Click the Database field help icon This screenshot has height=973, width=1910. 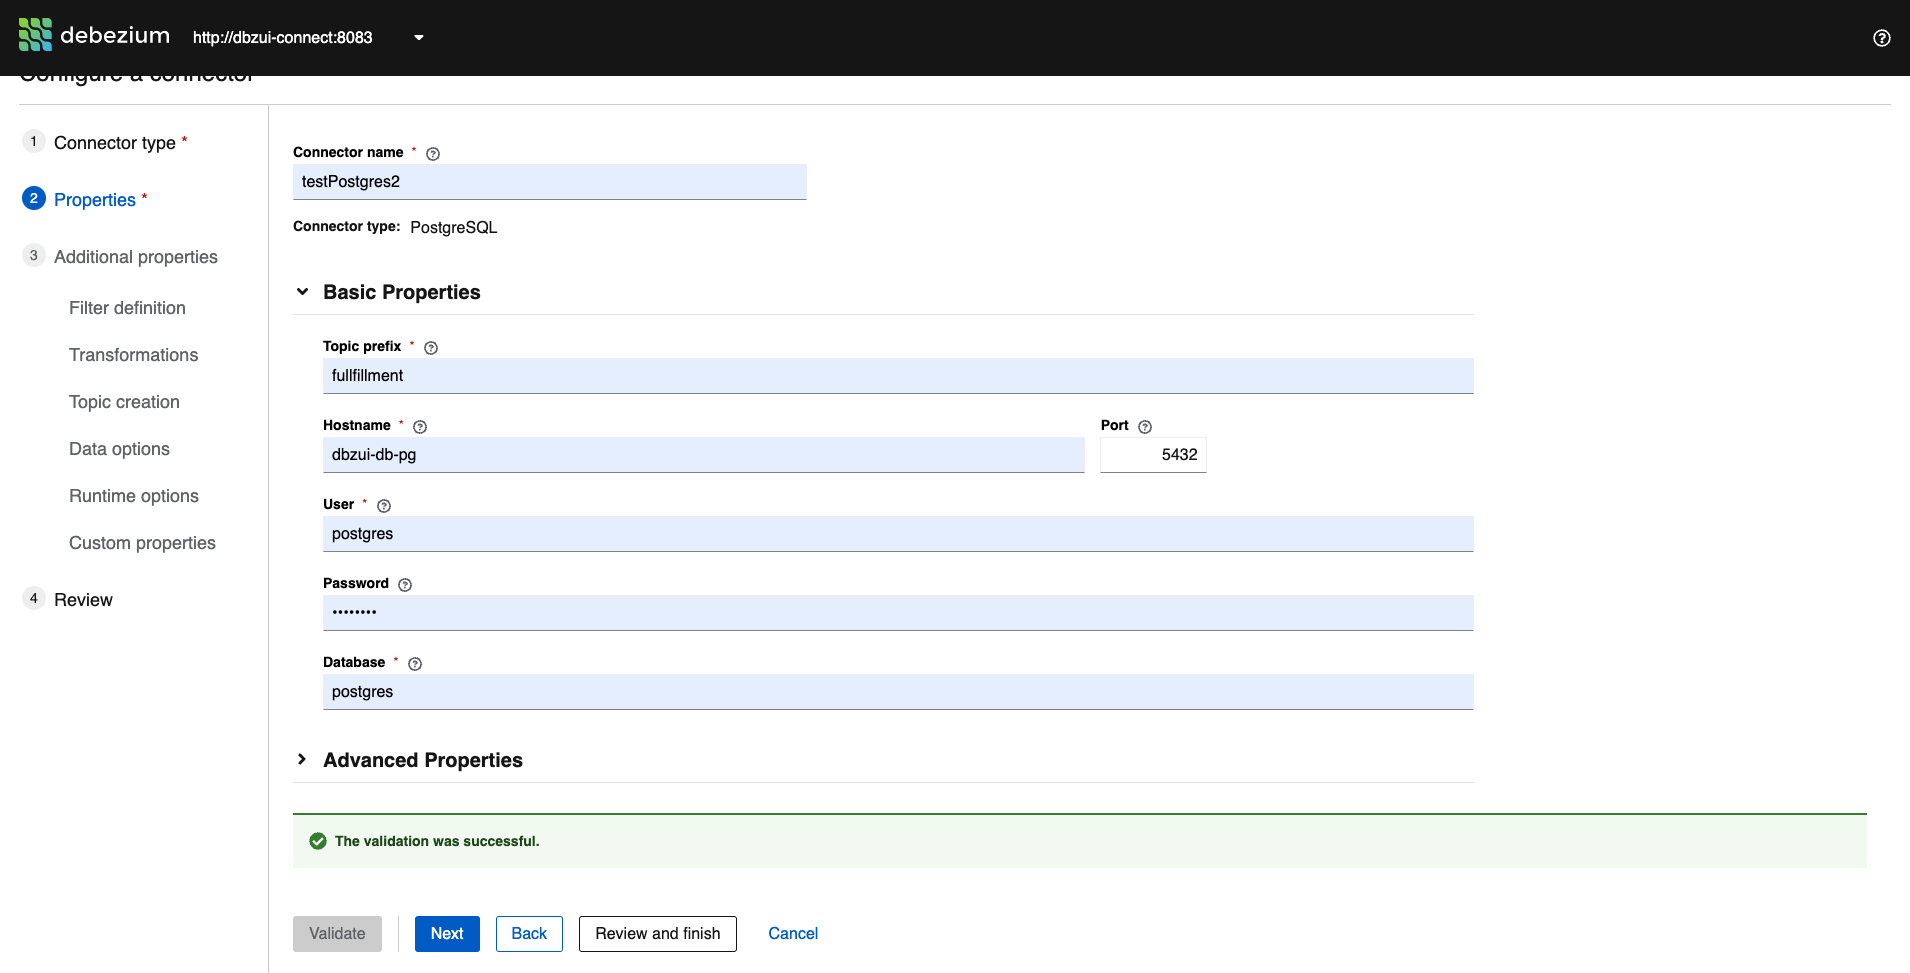pyautogui.click(x=415, y=663)
